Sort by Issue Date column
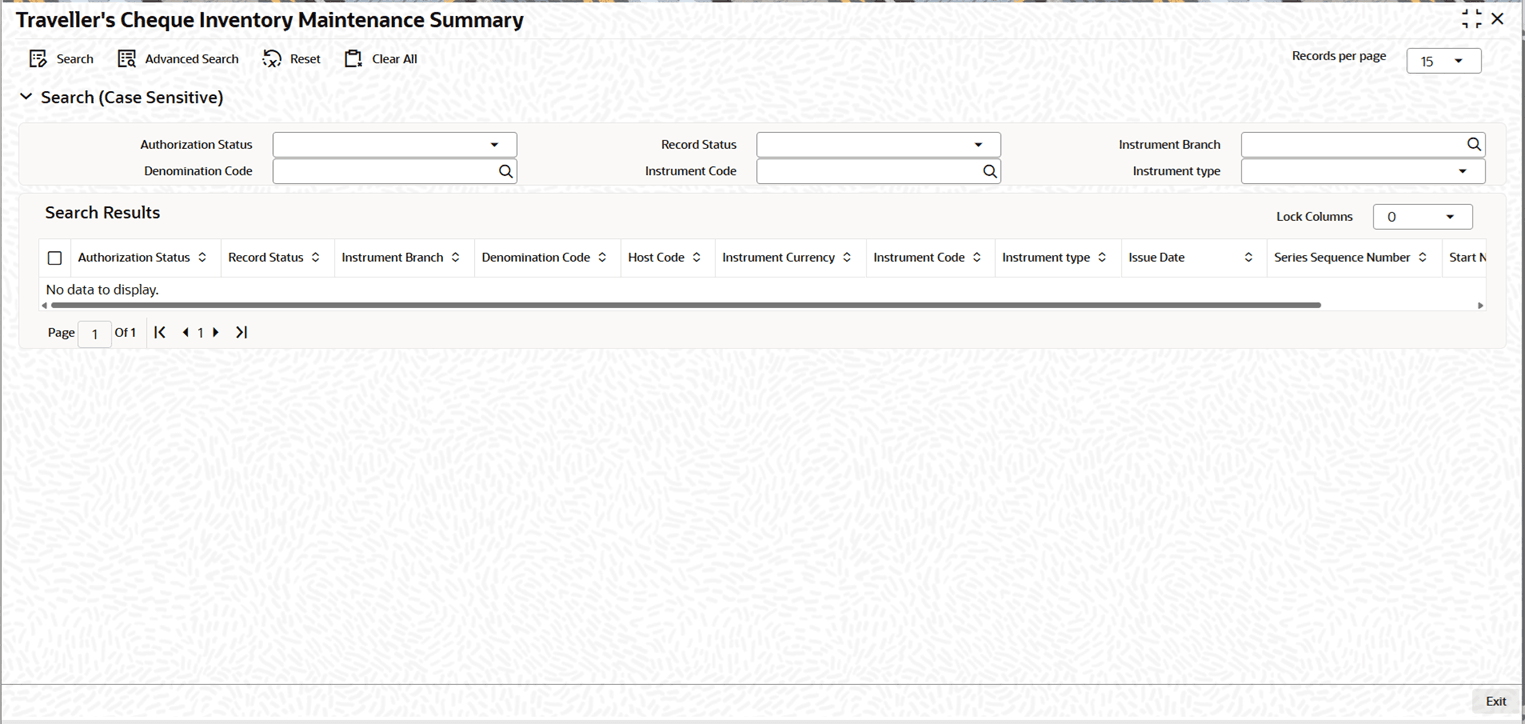The width and height of the screenshot is (1525, 724). [1248, 258]
